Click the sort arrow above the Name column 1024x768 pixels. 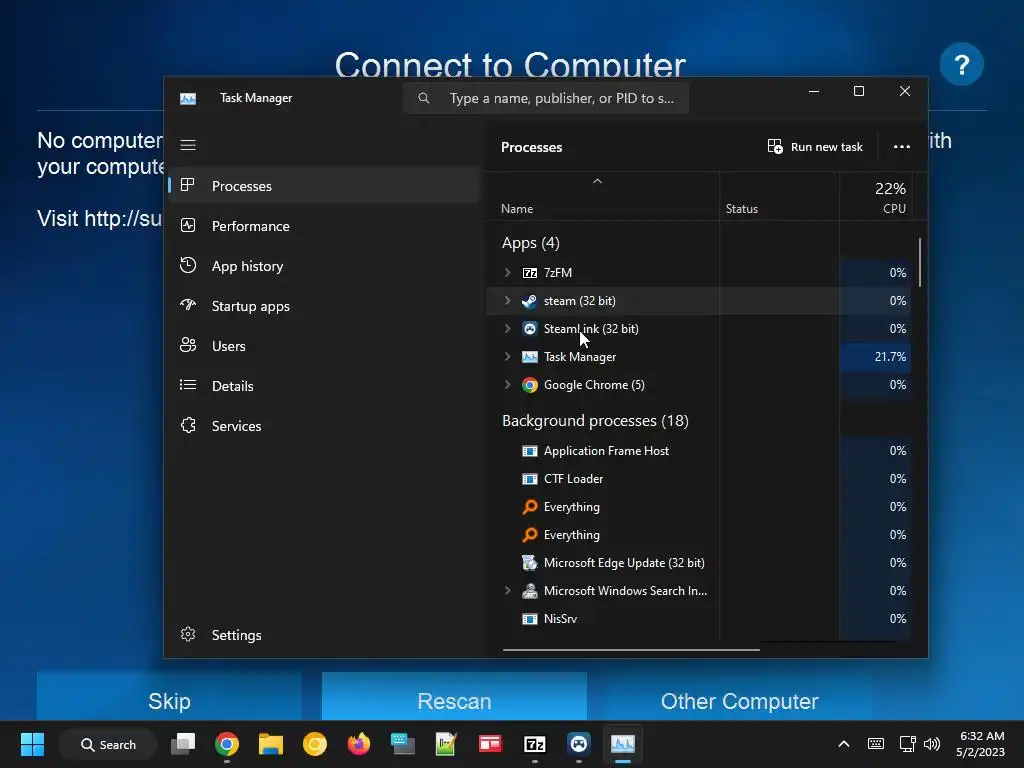597,181
